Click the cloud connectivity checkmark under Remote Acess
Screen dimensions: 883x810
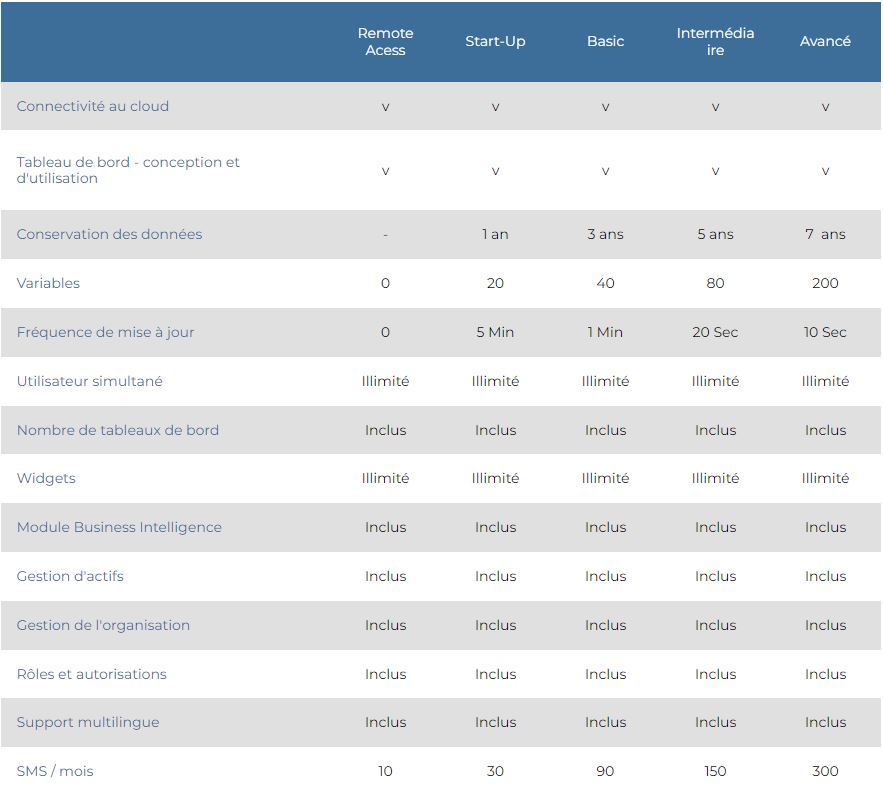pos(385,107)
